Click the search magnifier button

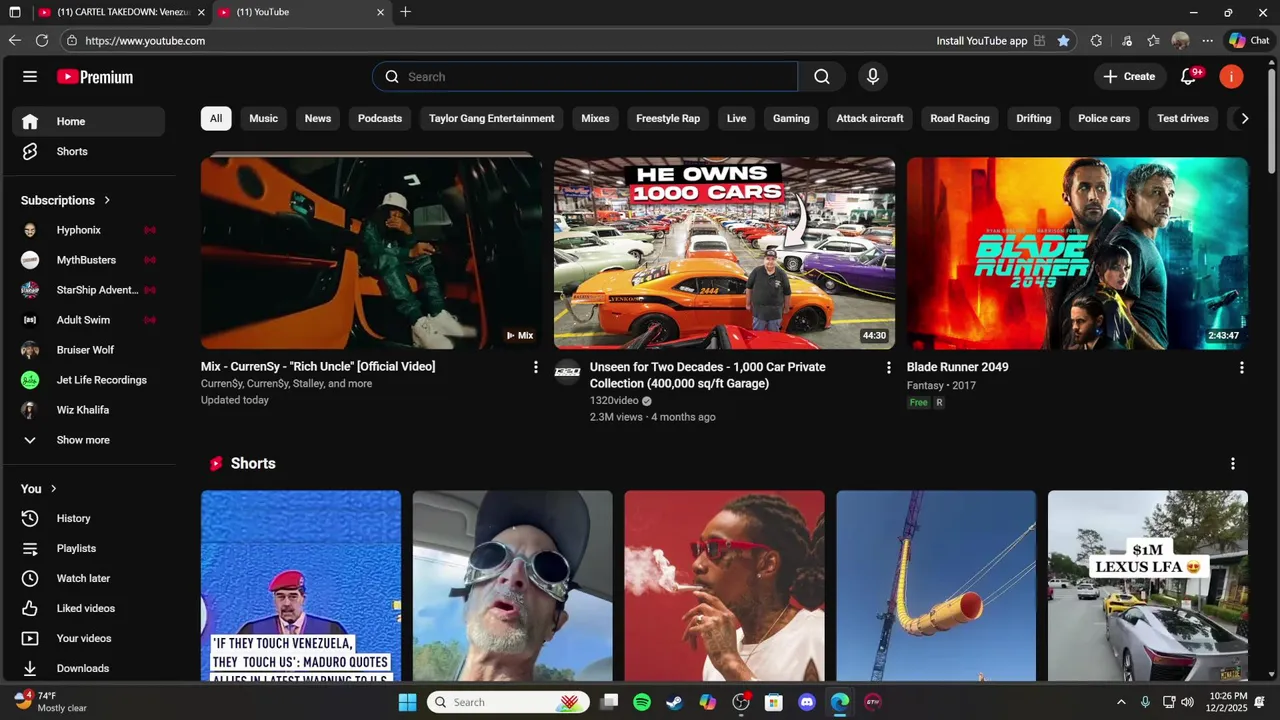pos(822,77)
